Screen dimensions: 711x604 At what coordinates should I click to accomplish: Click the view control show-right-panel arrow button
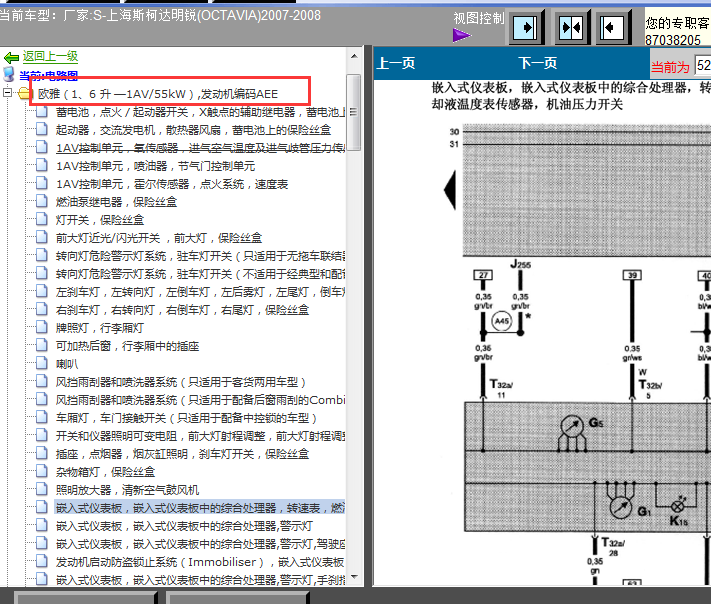526,28
